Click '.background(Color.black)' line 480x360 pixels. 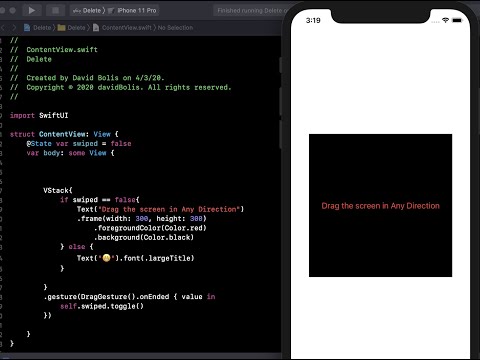(x=144, y=237)
